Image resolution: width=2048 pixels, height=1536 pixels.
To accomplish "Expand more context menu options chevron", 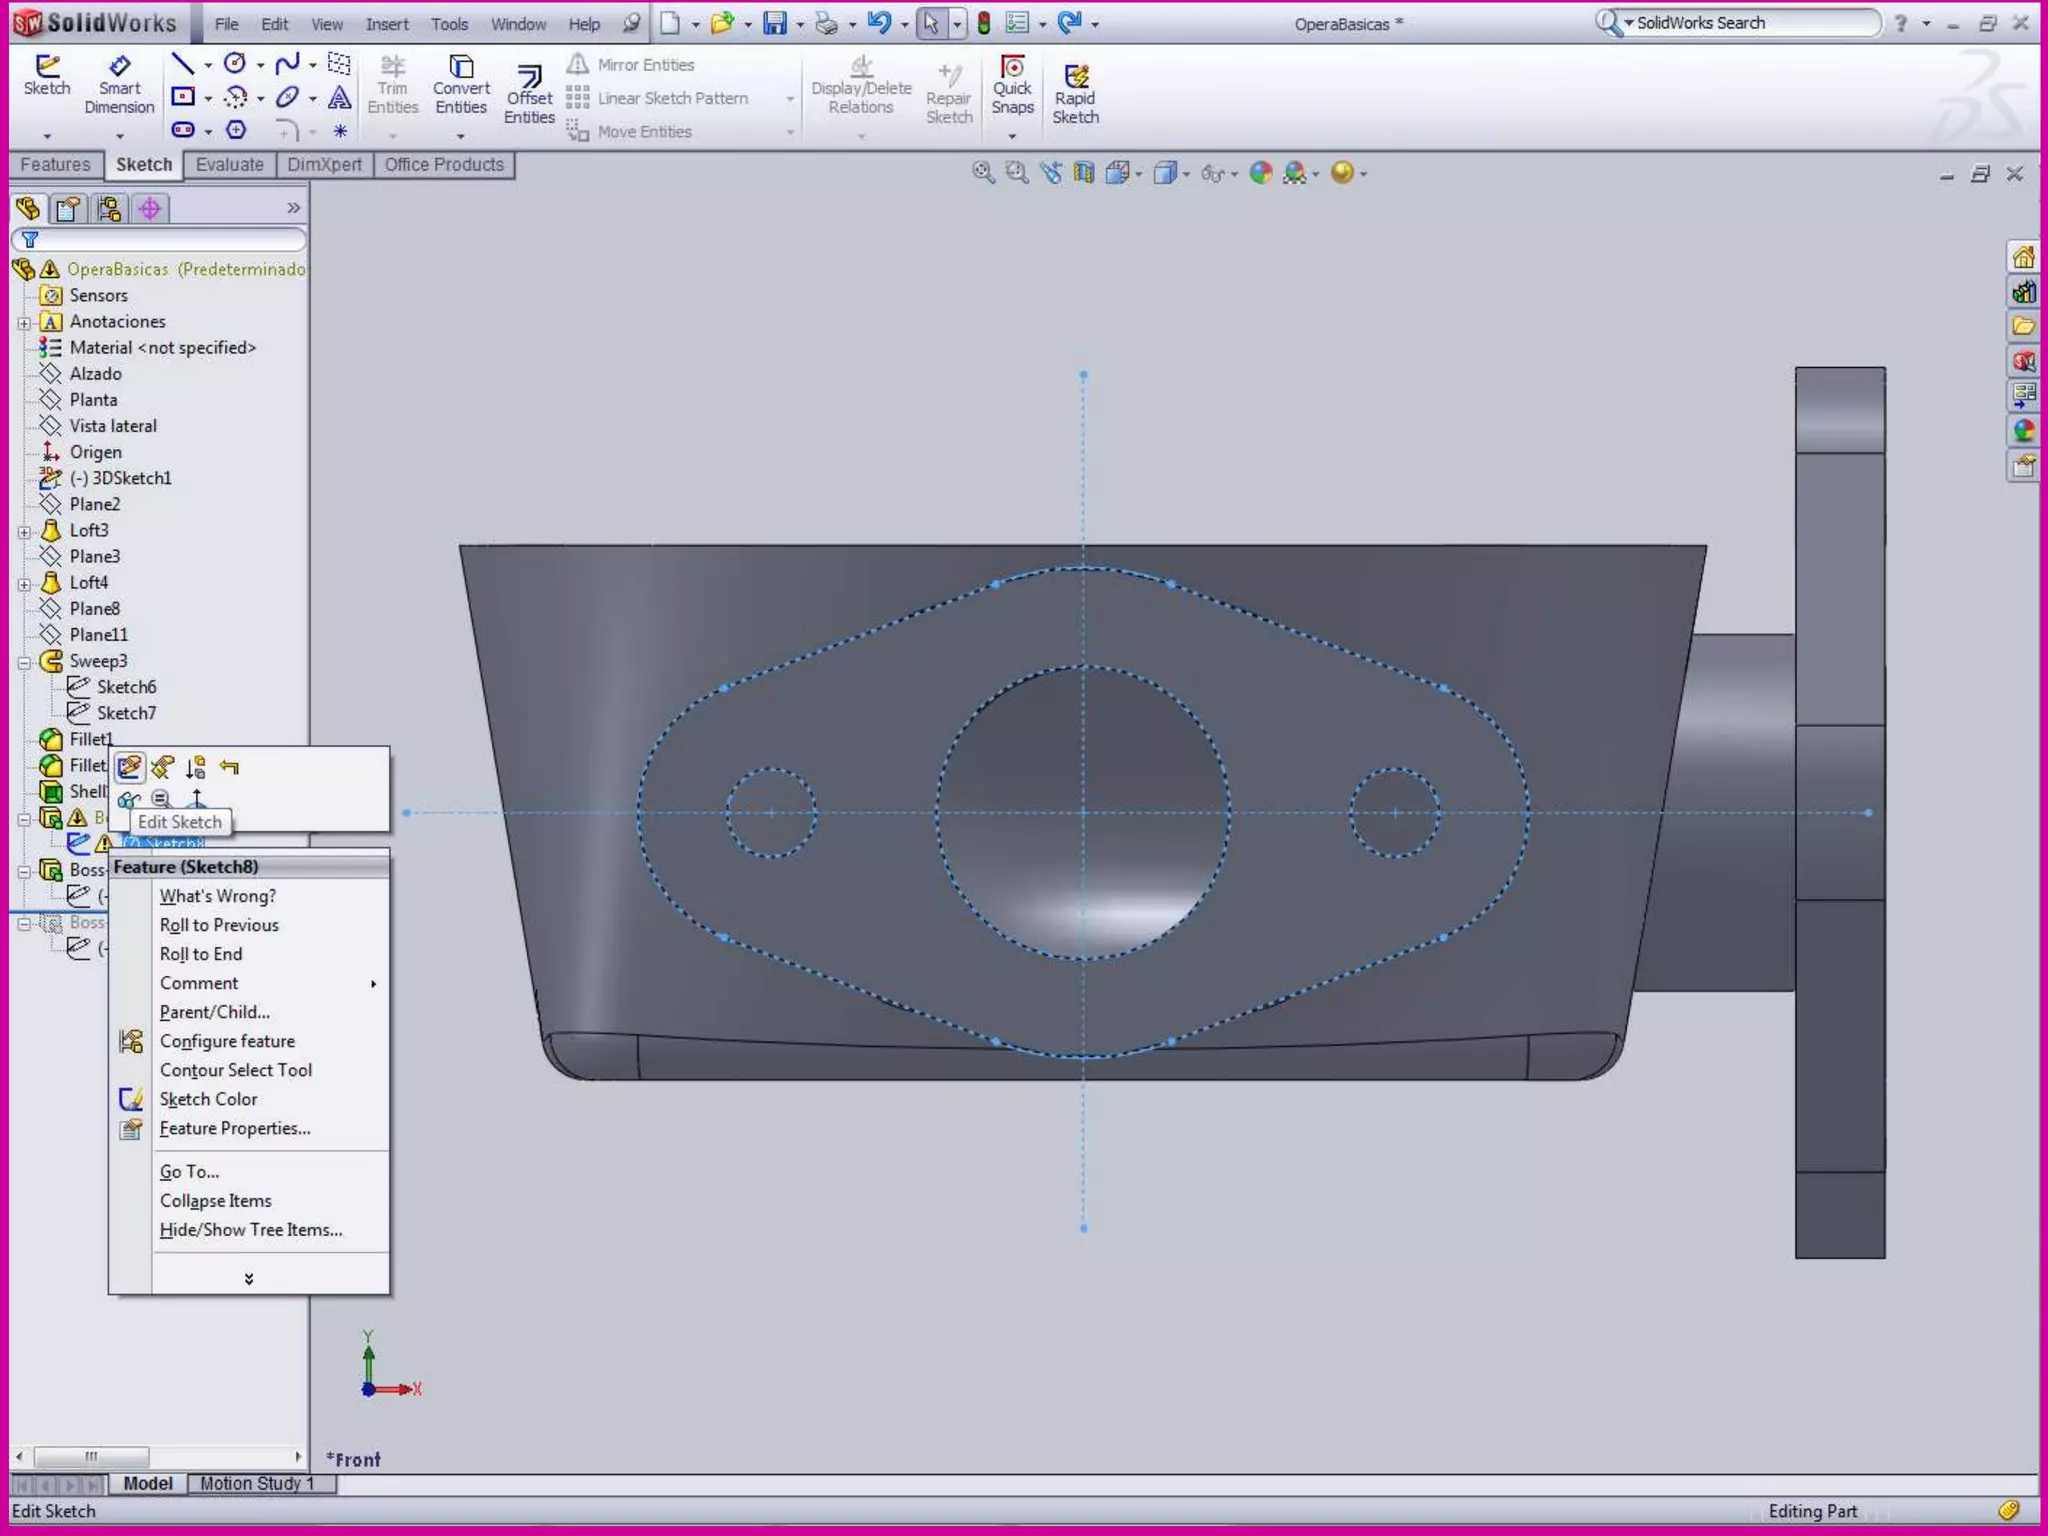I will pyautogui.click(x=248, y=1278).
